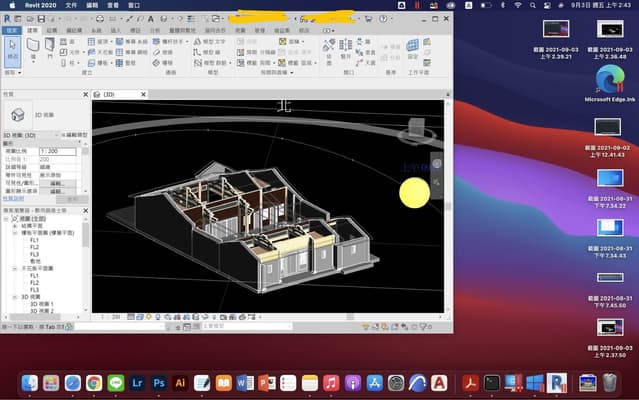Click Save in the quick access toolbar
639x400 pixels.
click(42, 19)
